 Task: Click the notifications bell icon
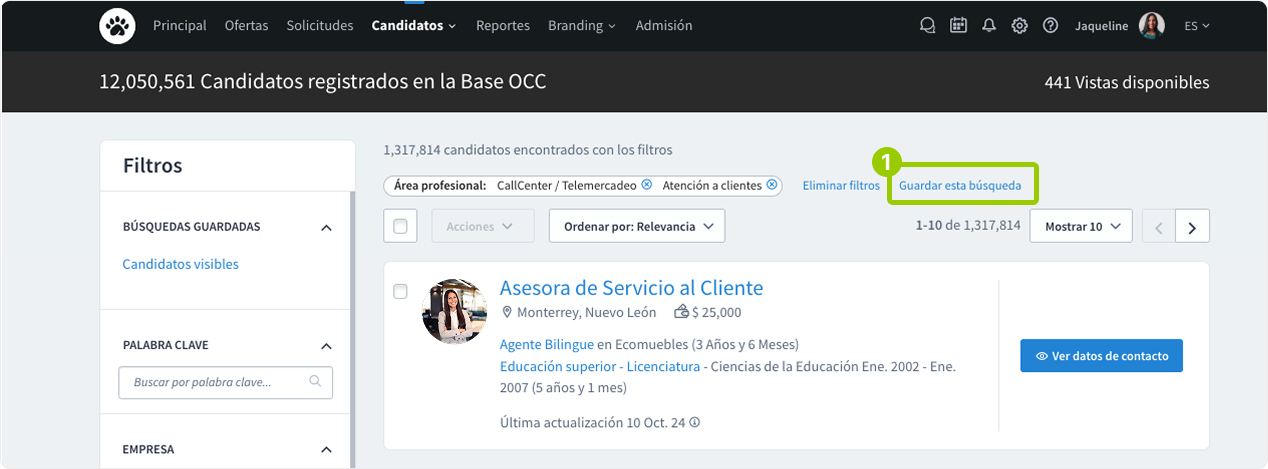pos(989,26)
